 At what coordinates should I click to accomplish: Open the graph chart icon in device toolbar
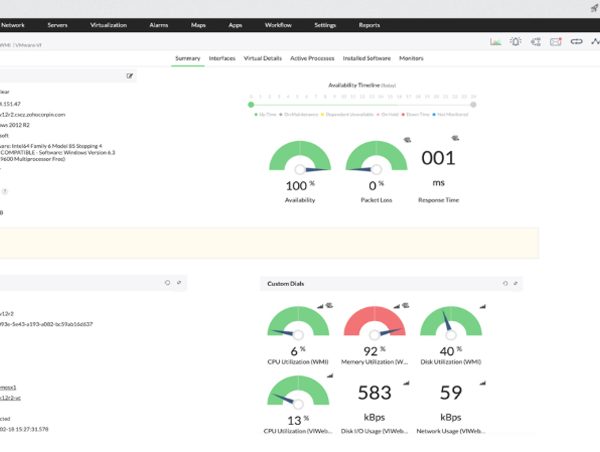[496, 42]
